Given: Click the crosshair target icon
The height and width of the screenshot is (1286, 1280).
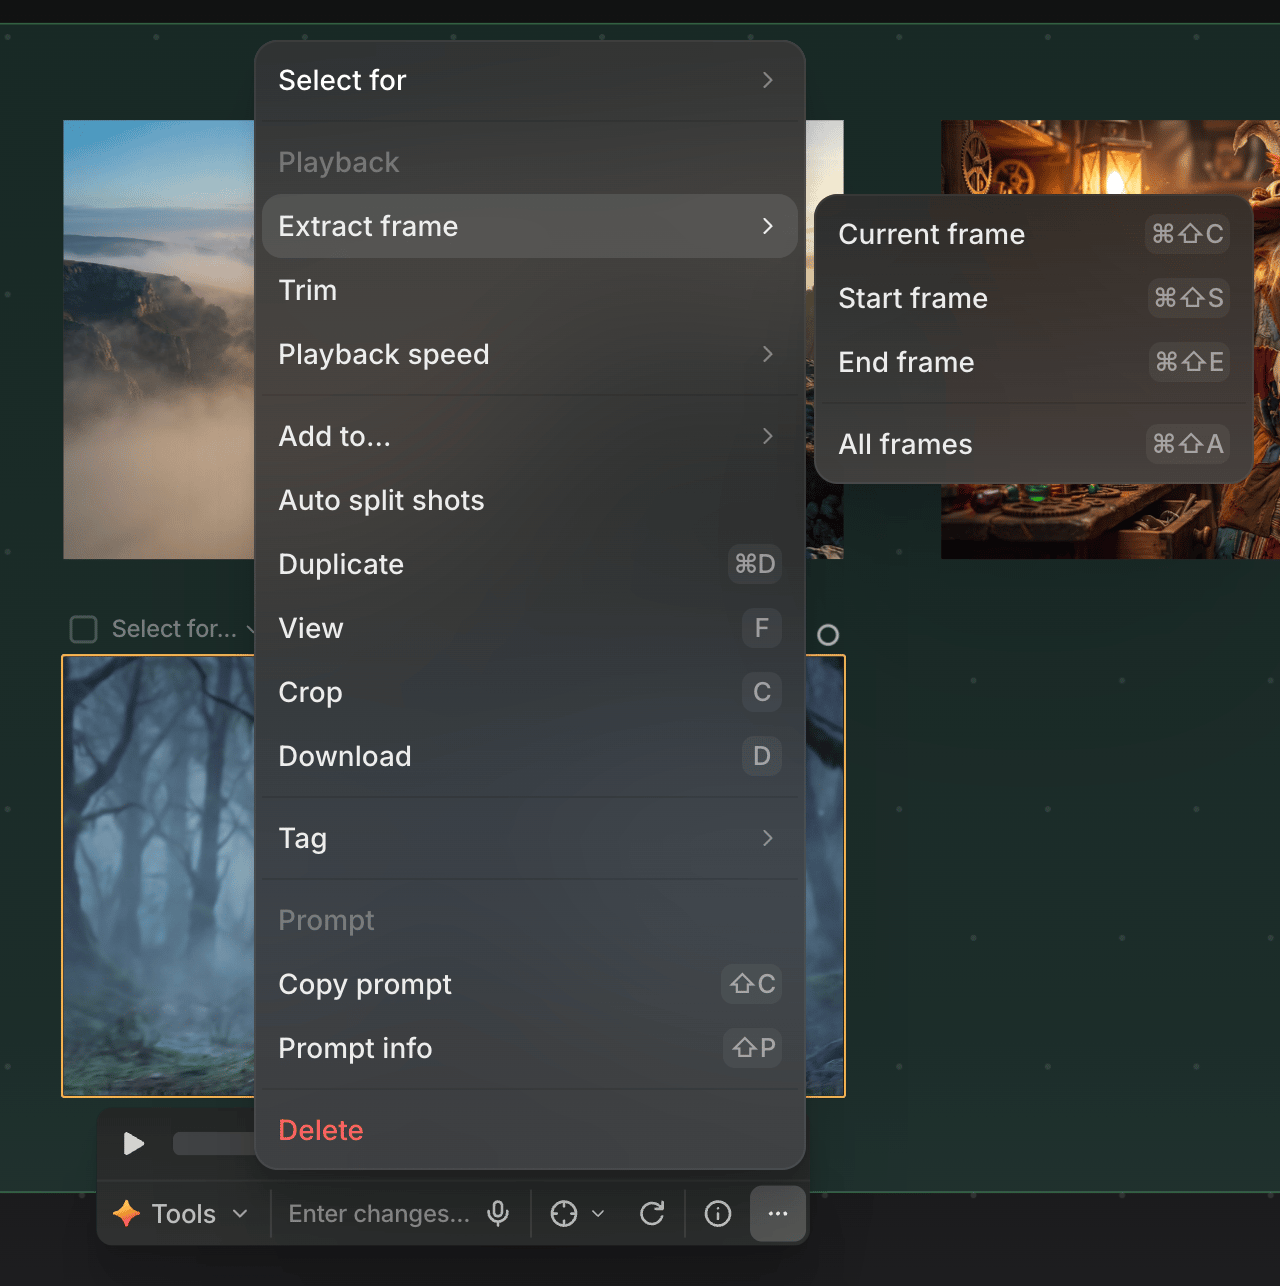Looking at the screenshot, I should 564,1213.
